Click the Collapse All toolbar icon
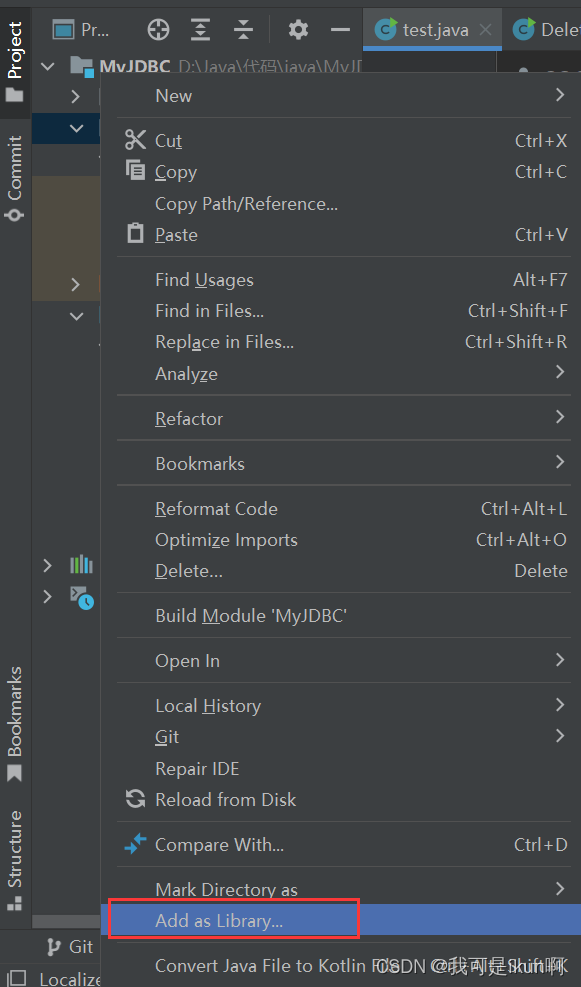The height and width of the screenshot is (987, 581). pos(242,30)
